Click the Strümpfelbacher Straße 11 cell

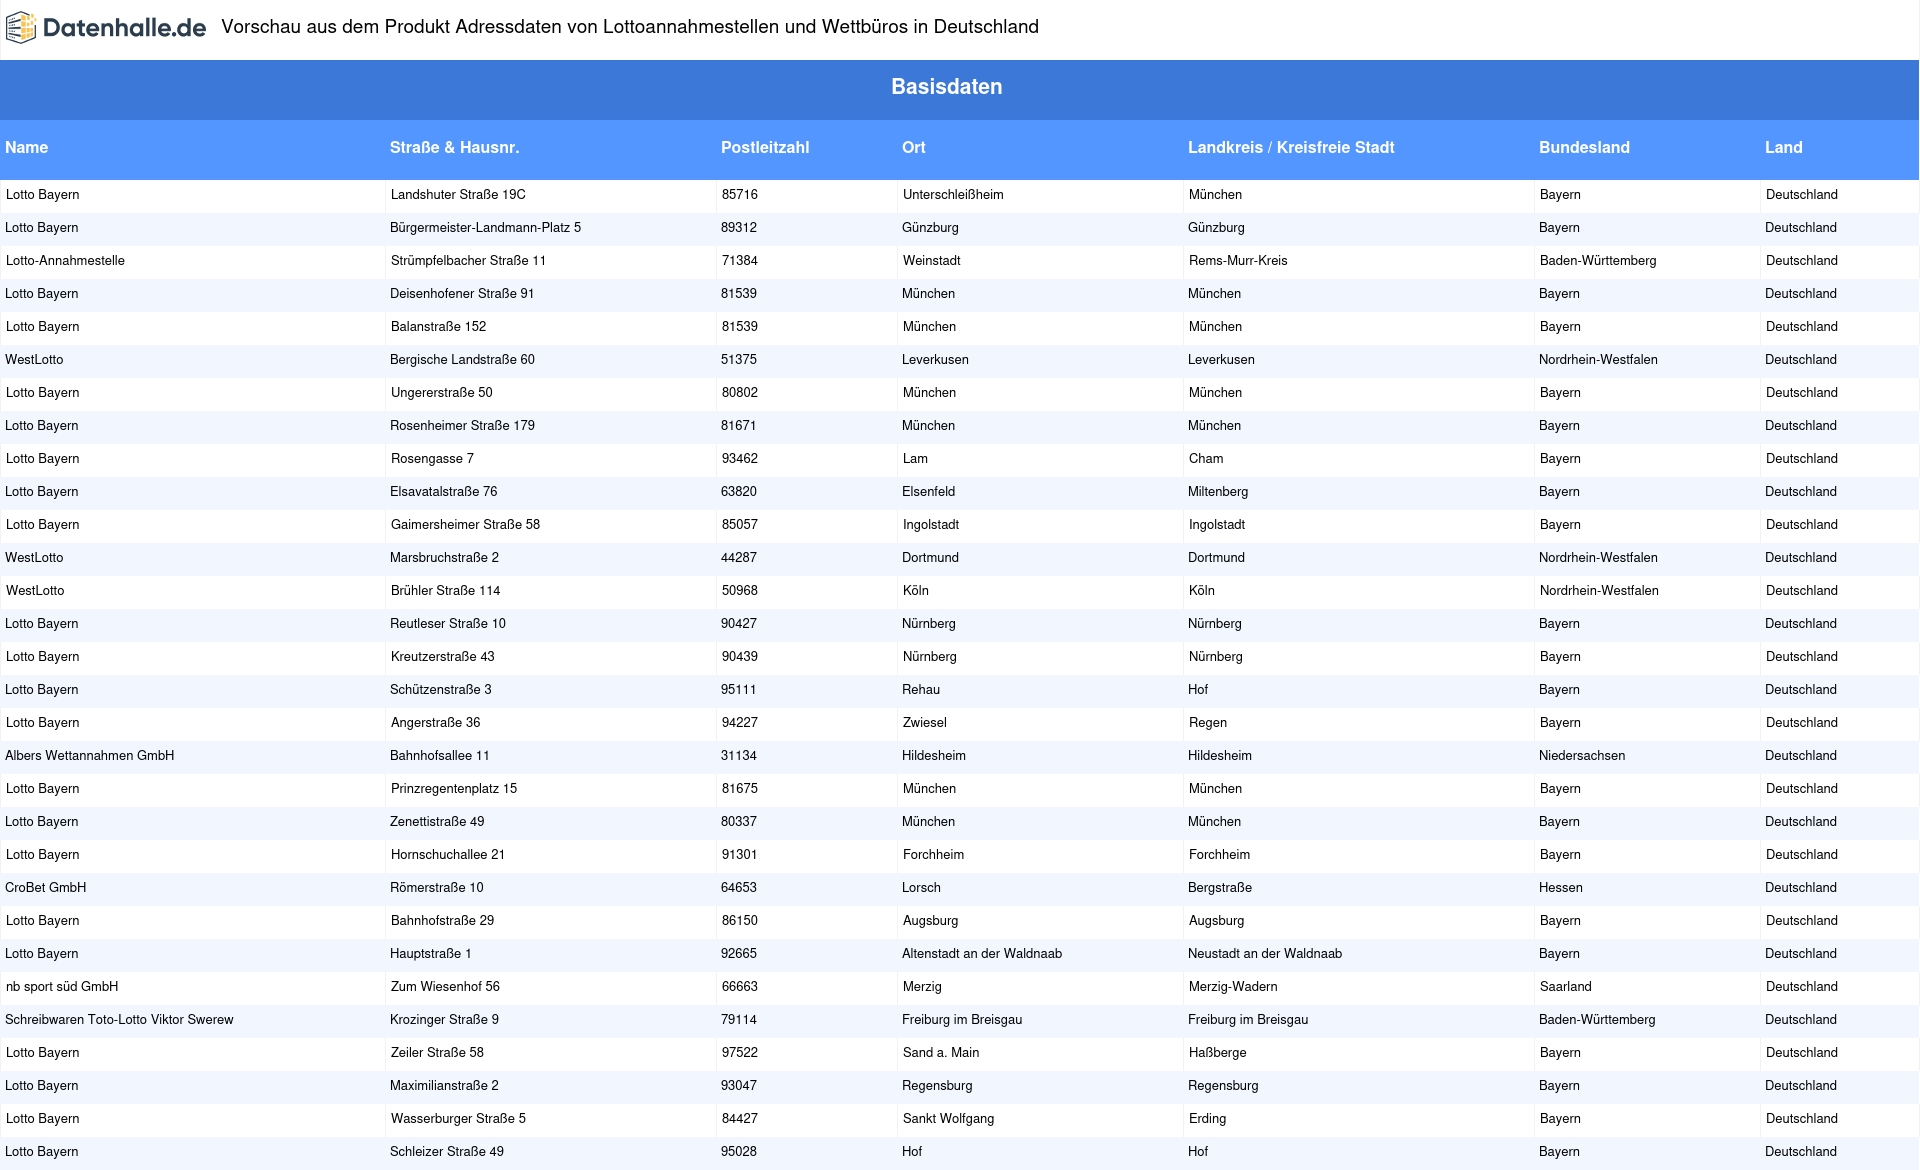(x=468, y=261)
